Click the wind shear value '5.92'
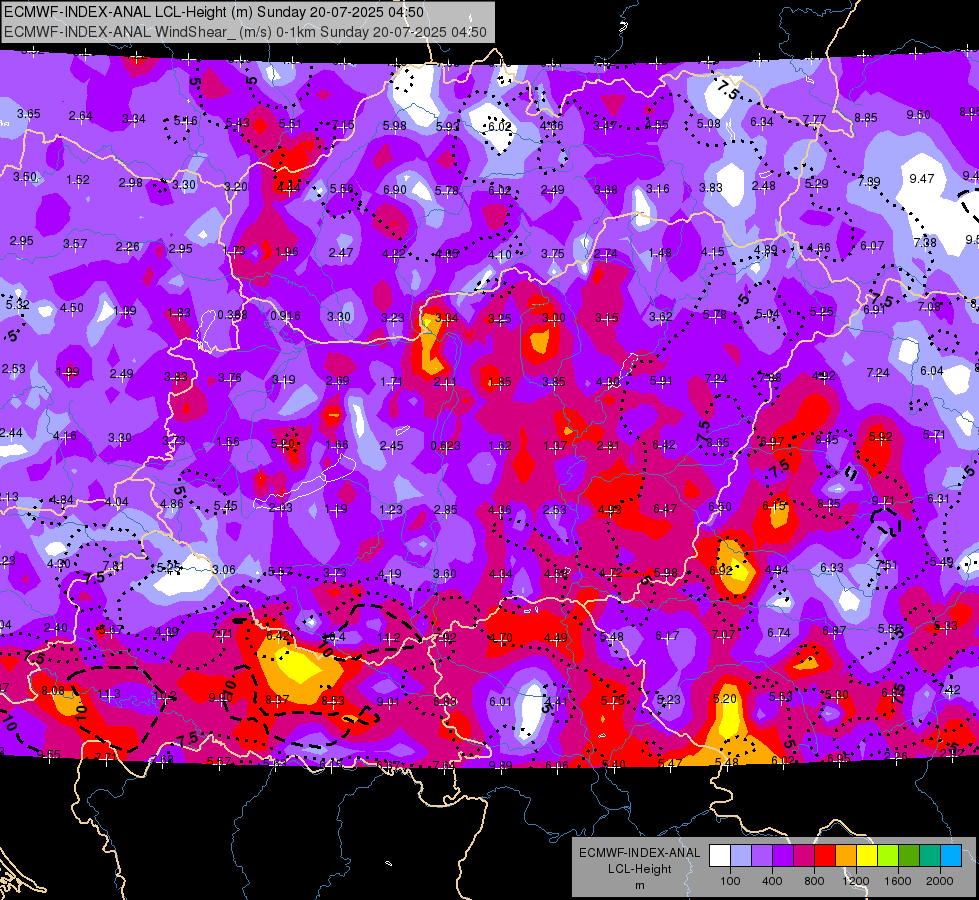The height and width of the screenshot is (900, 979). point(880,437)
